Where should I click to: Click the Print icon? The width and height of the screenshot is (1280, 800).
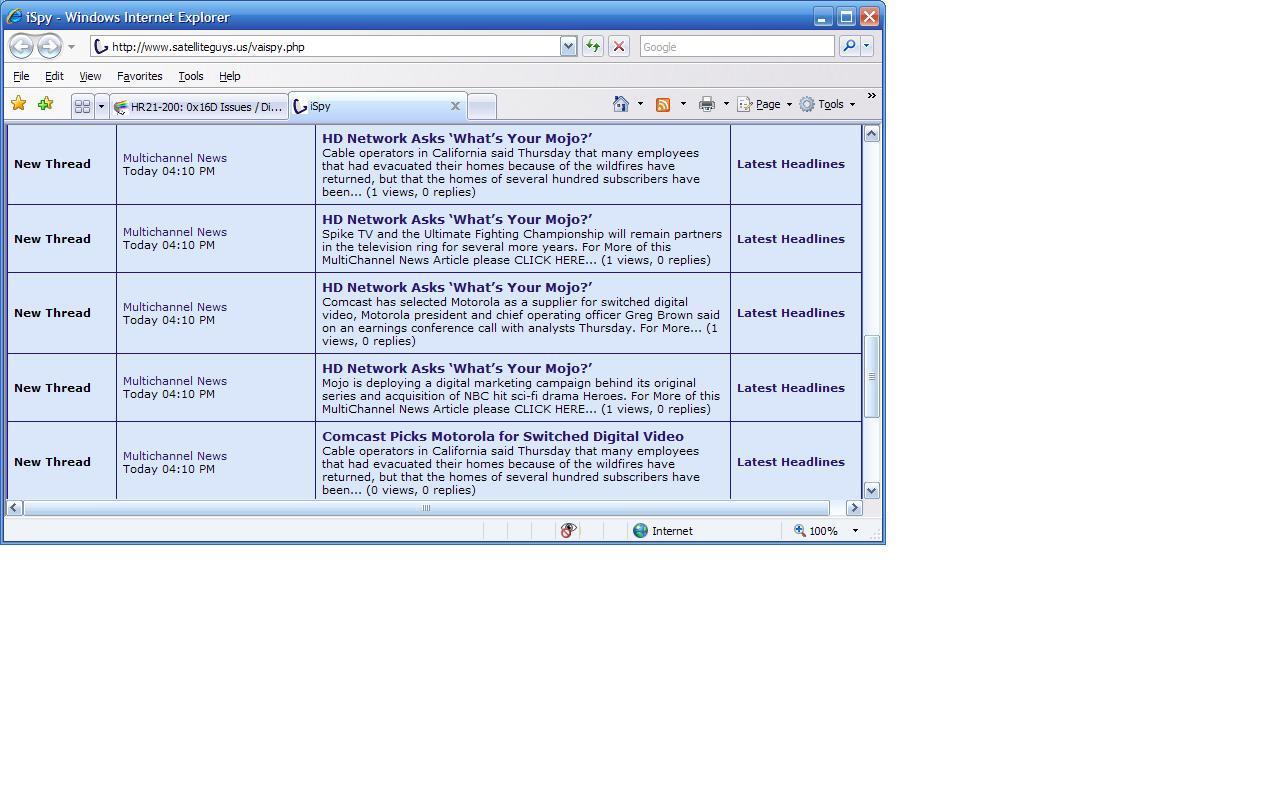(x=707, y=104)
